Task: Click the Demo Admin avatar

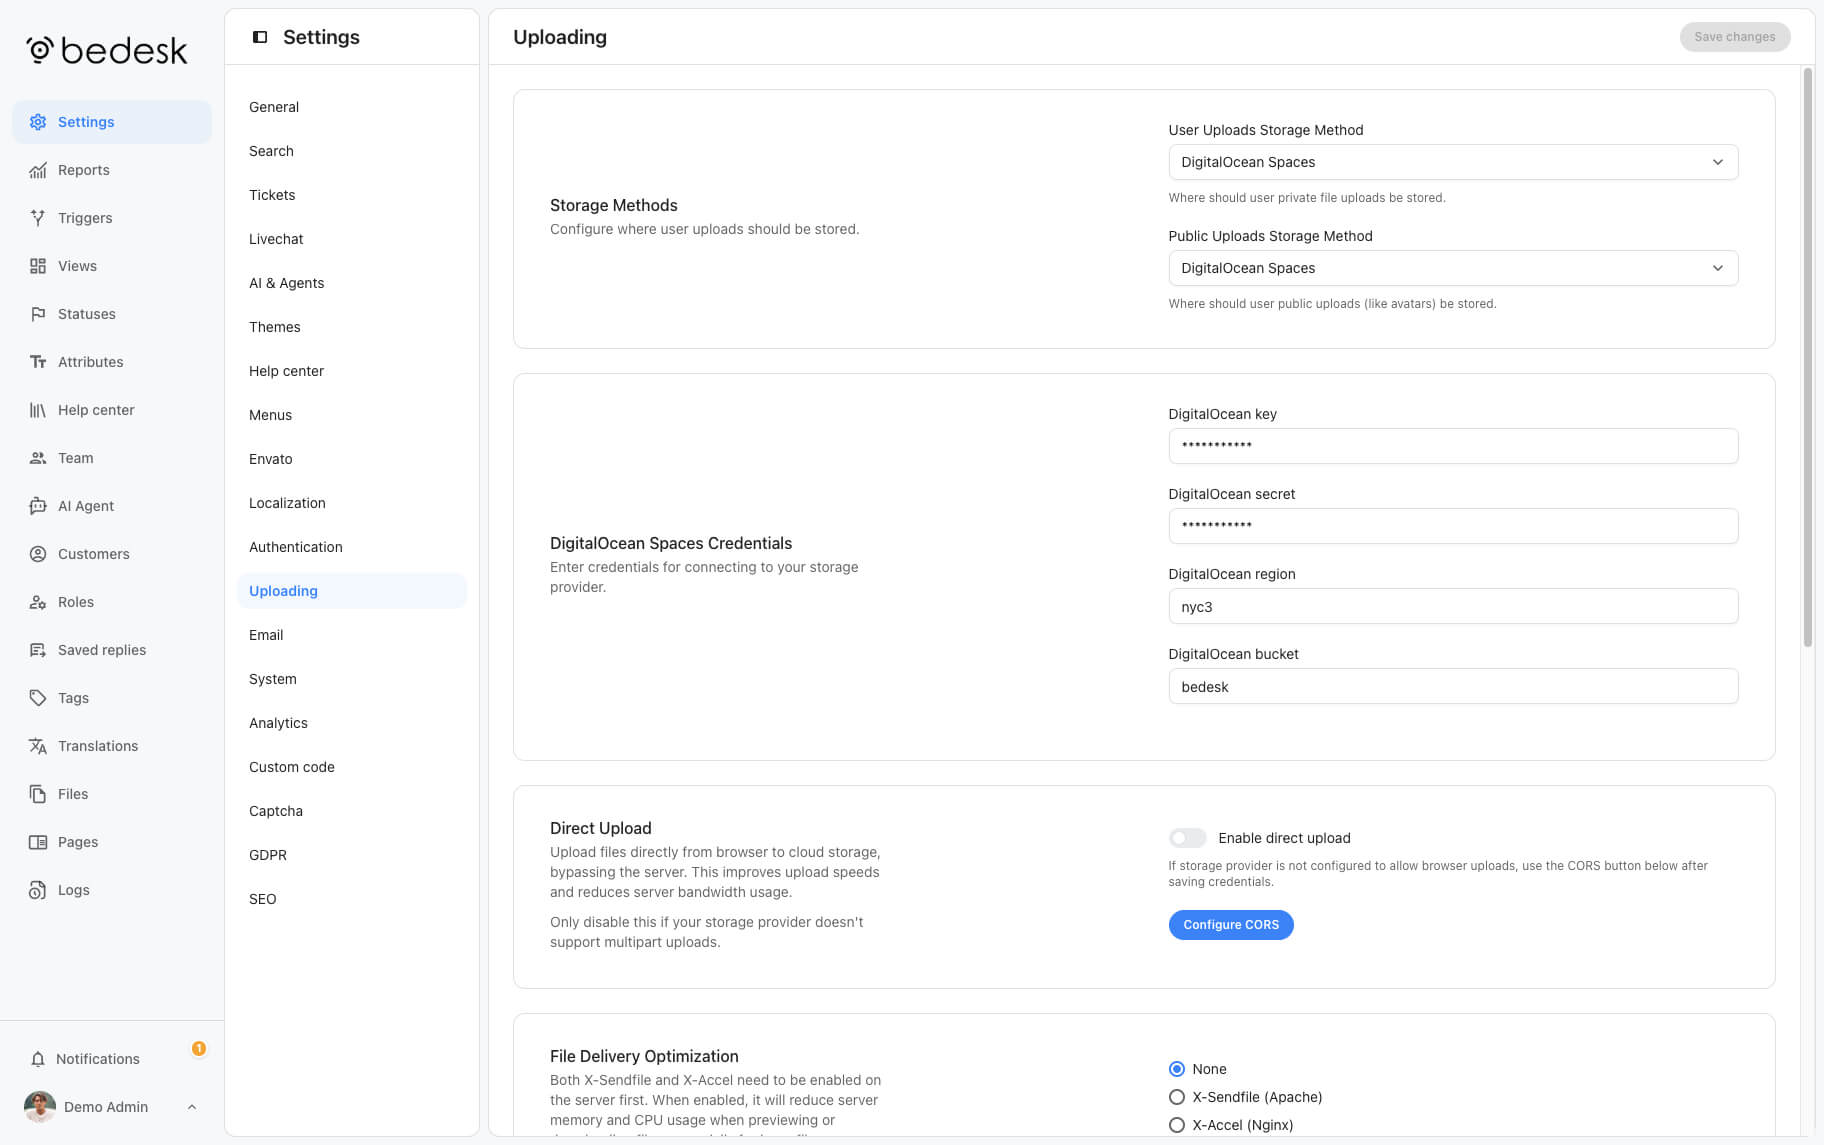Action: coord(40,1107)
